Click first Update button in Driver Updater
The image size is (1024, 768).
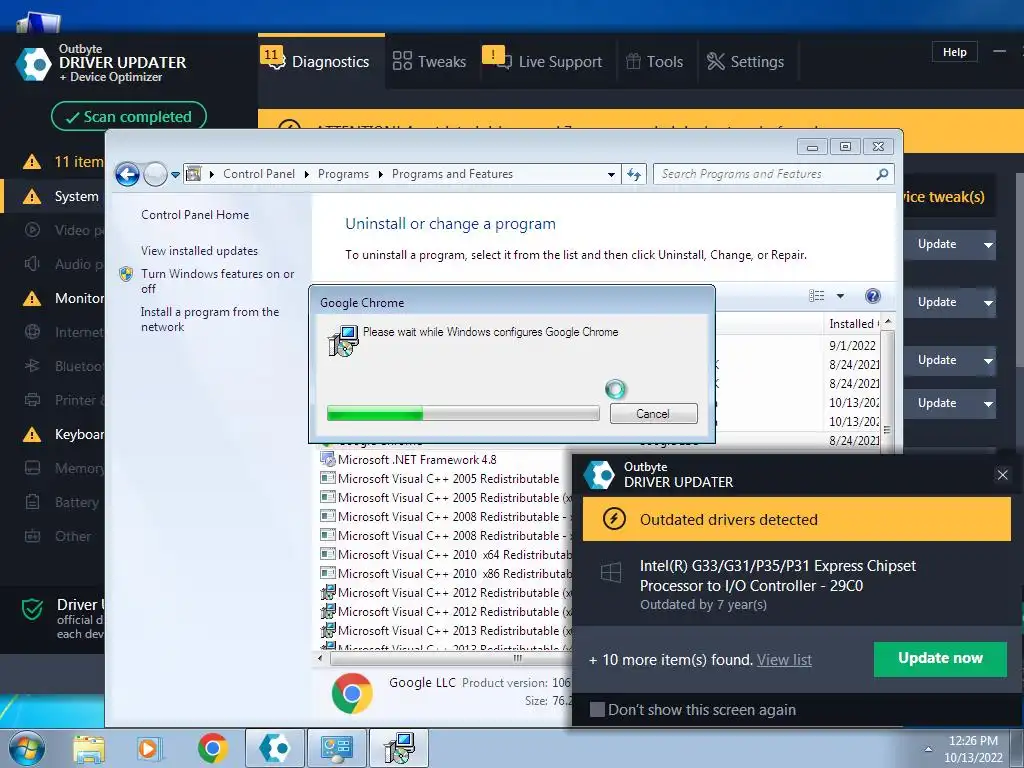point(937,244)
